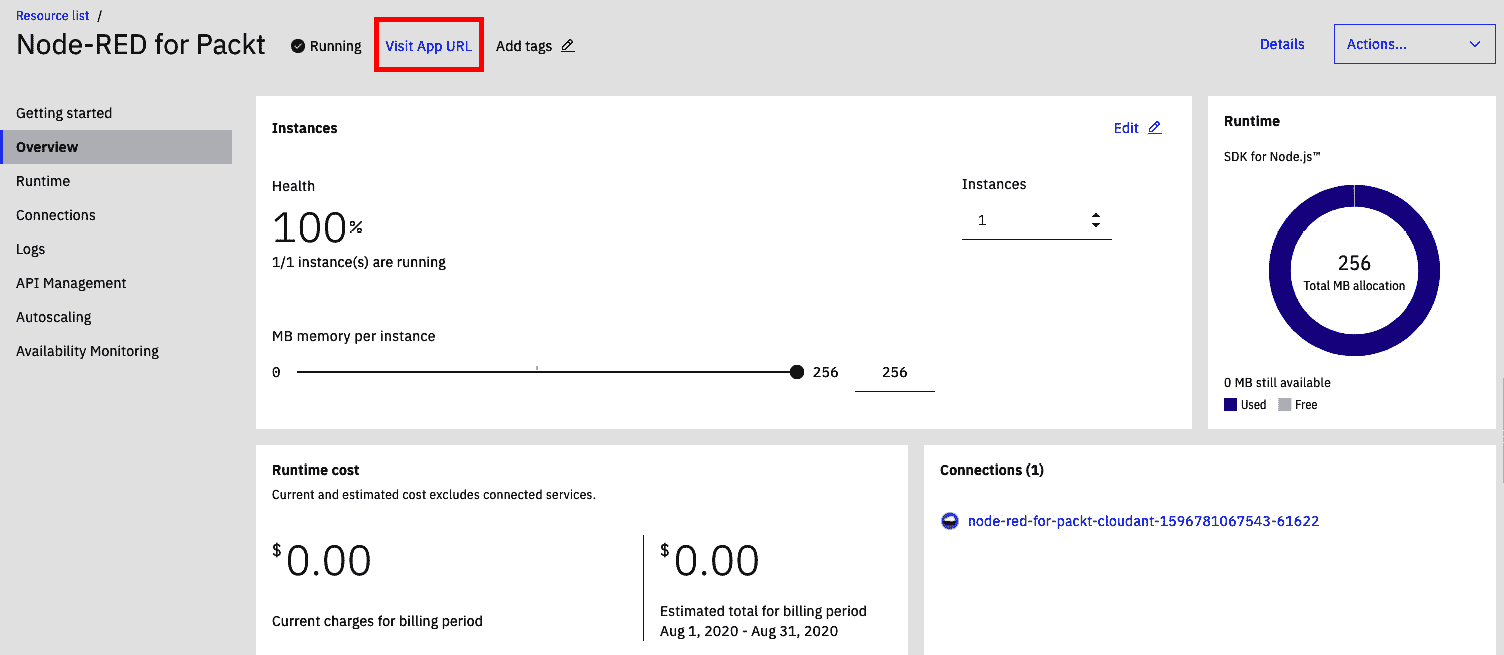1504x655 pixels.
Task: Click the Visit App URL link
Action: [428, 46]
